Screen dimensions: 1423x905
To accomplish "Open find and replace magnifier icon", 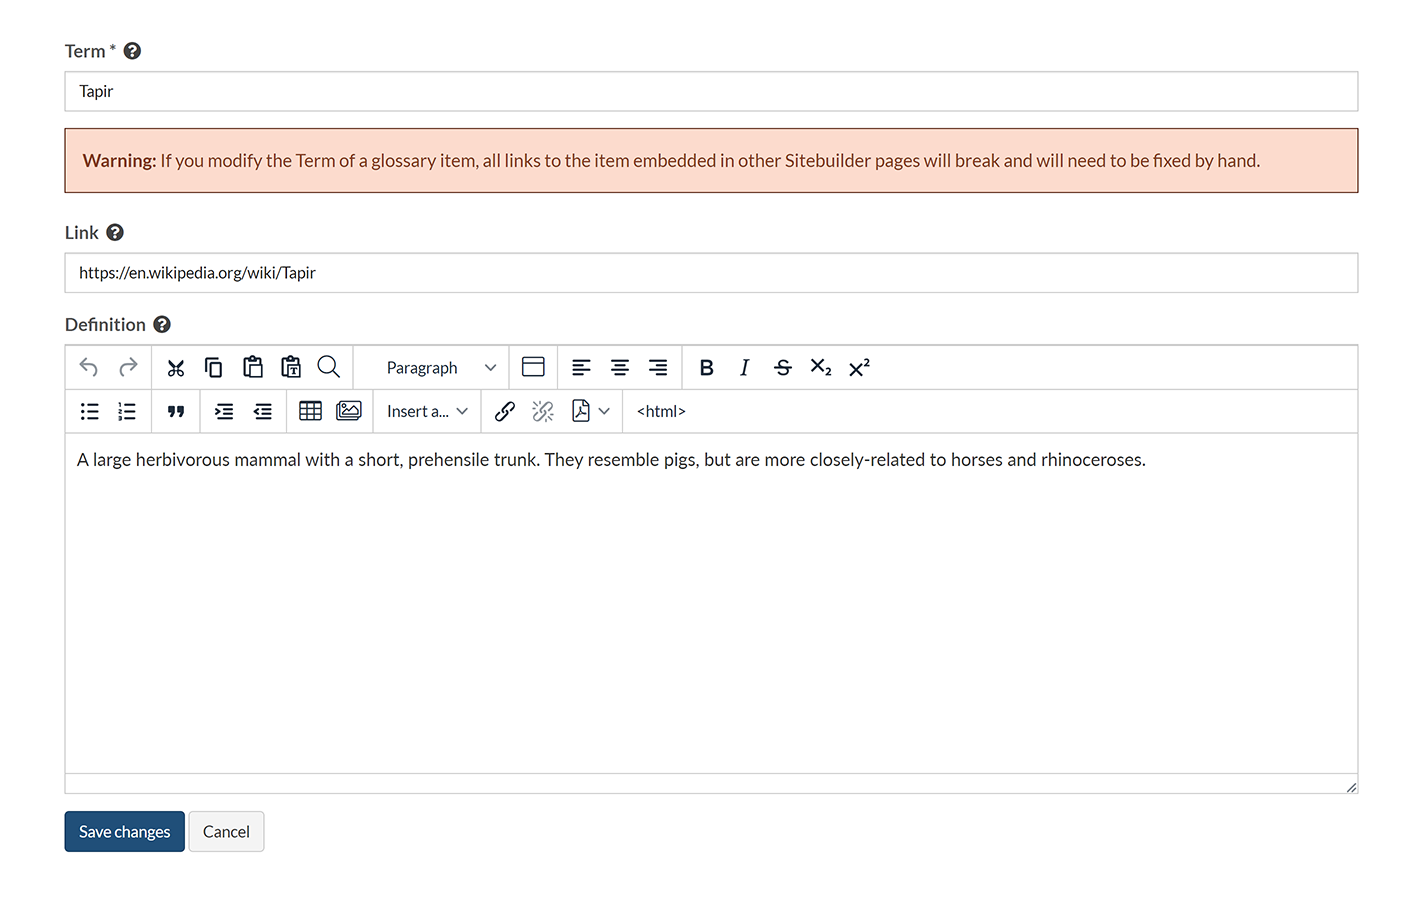I will point(328,368).
